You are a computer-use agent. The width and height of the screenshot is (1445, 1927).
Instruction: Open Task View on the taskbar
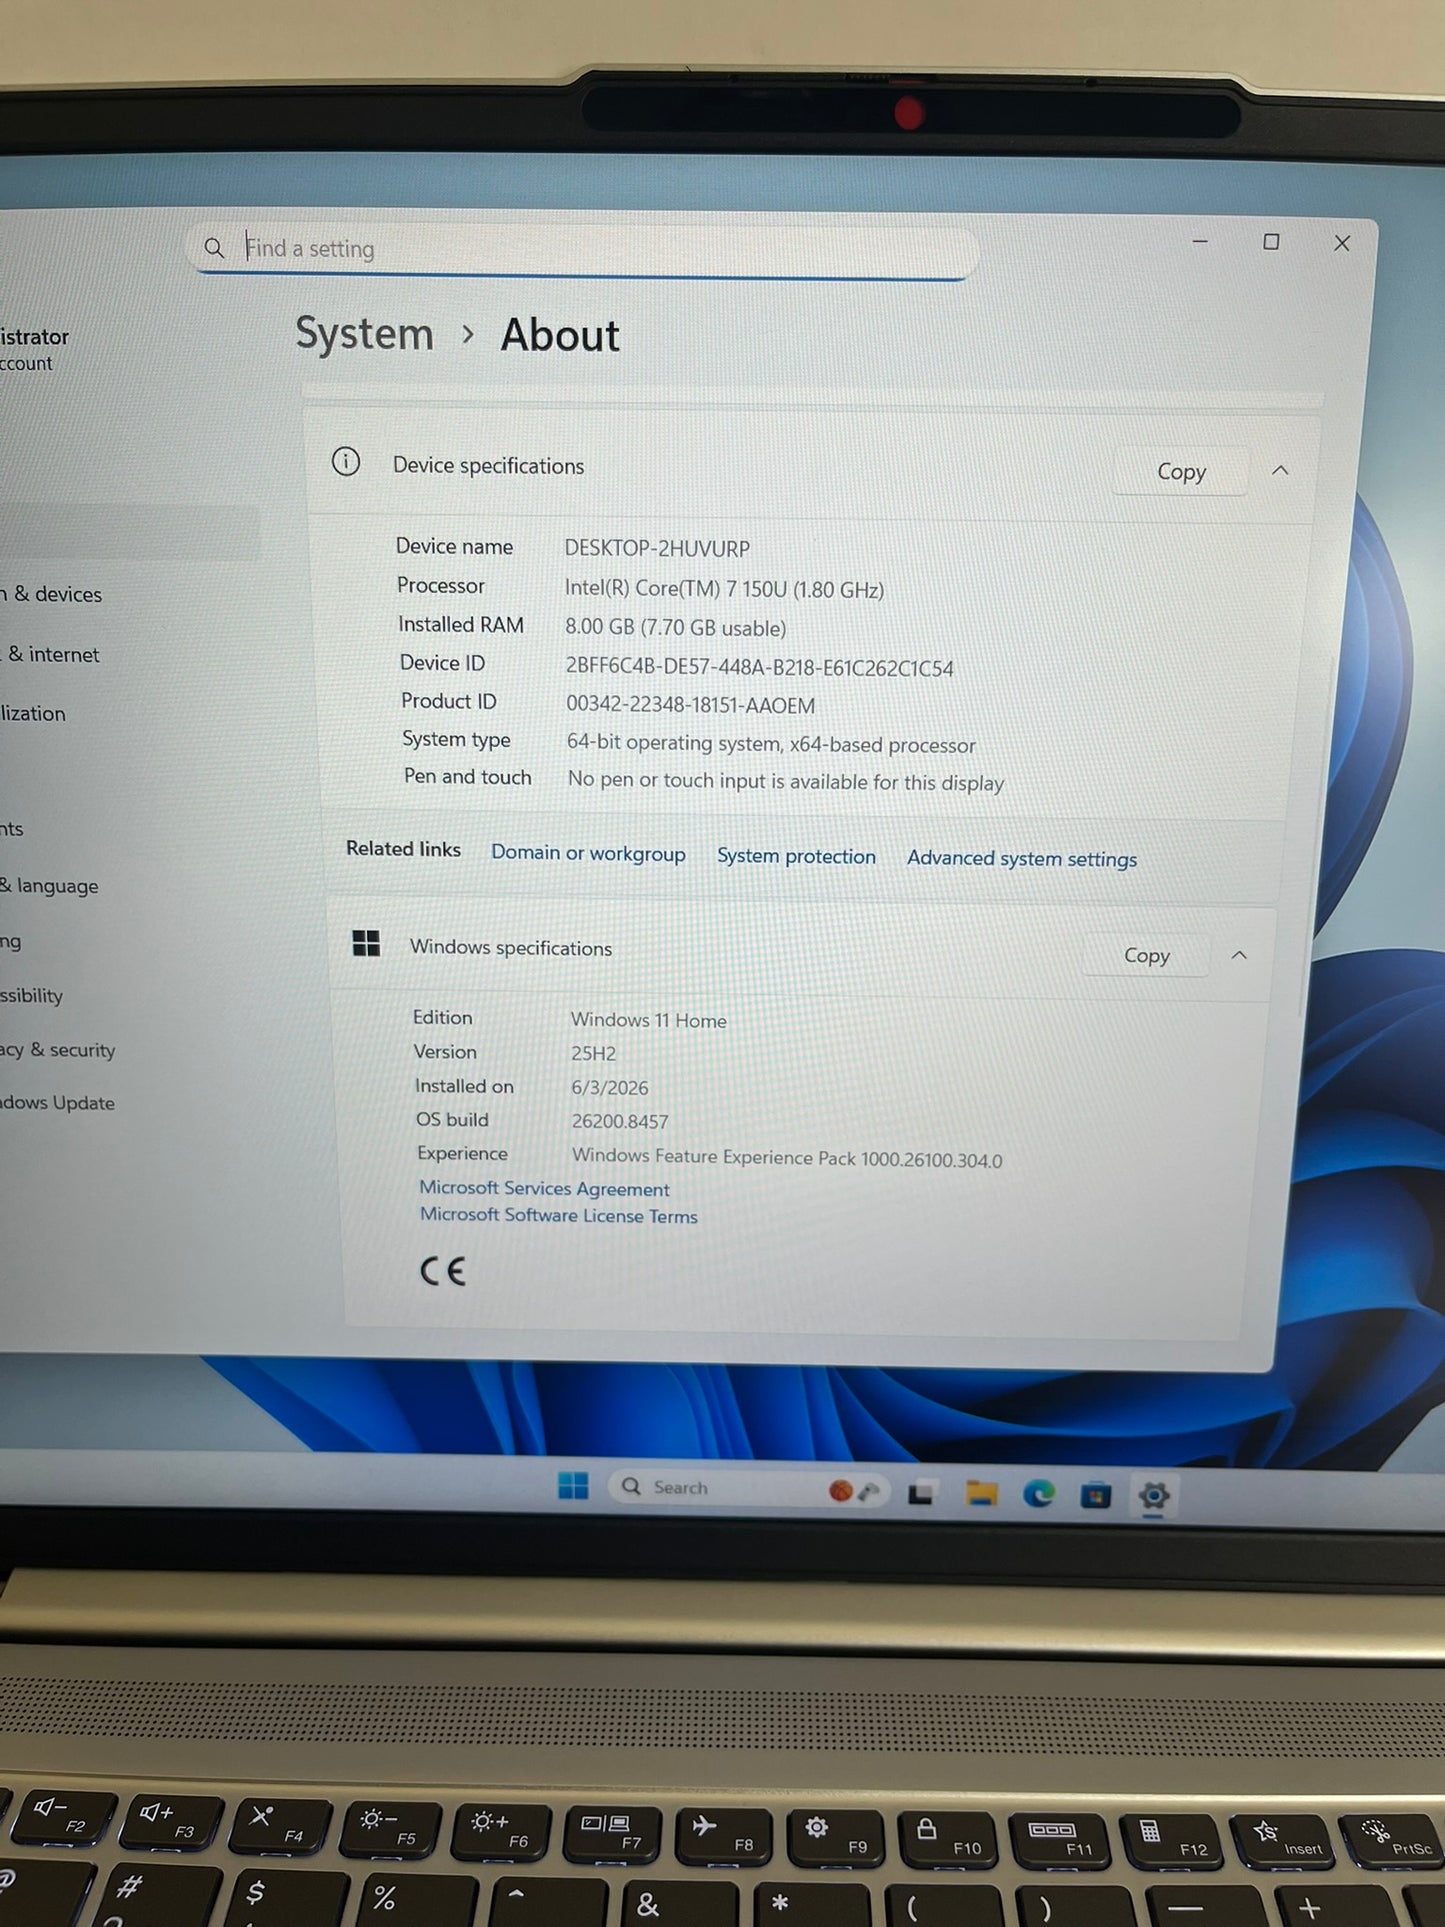click(x=921, y=1494)
